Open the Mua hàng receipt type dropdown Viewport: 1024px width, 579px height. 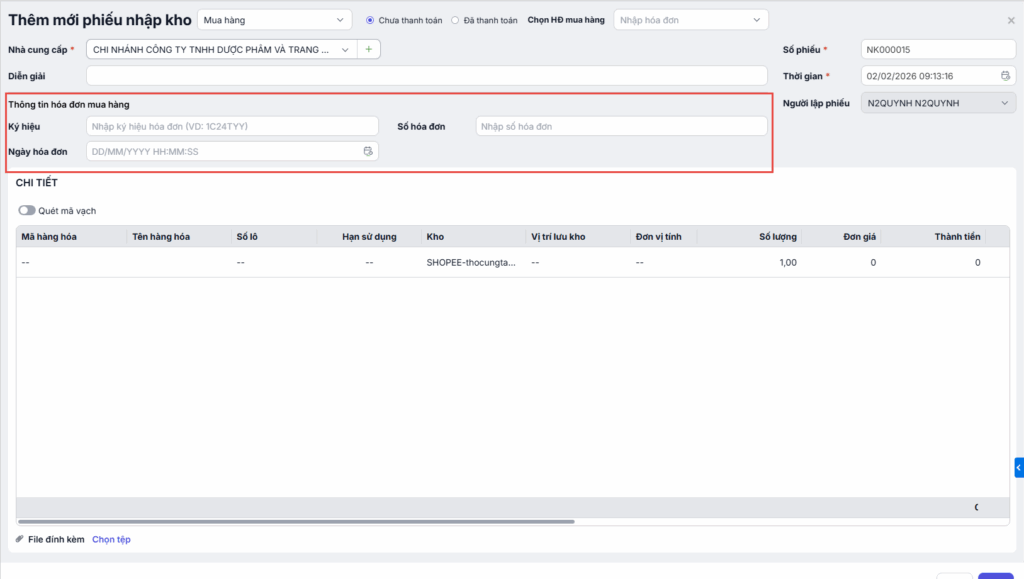[x=274, y=20]
